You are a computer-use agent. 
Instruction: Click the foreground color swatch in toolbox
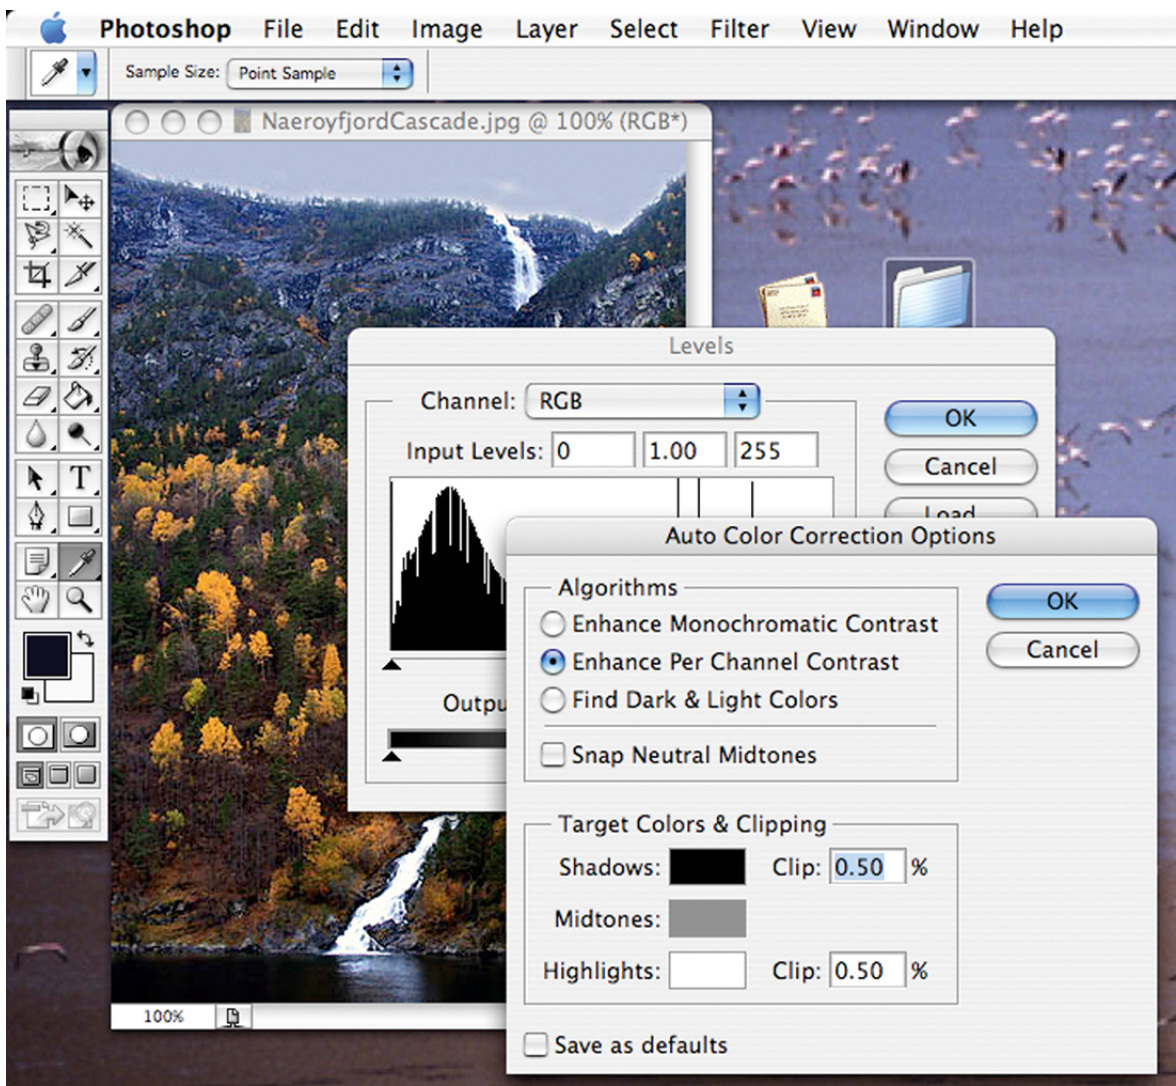point(46,655)
